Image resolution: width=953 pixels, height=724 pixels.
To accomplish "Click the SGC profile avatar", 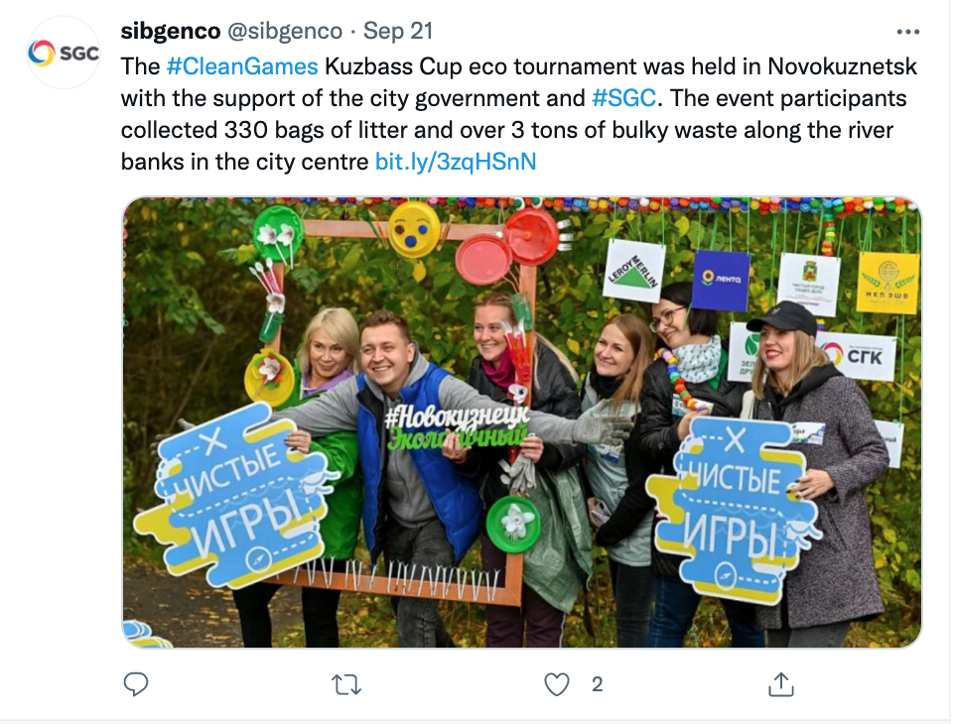I will 63,53.
